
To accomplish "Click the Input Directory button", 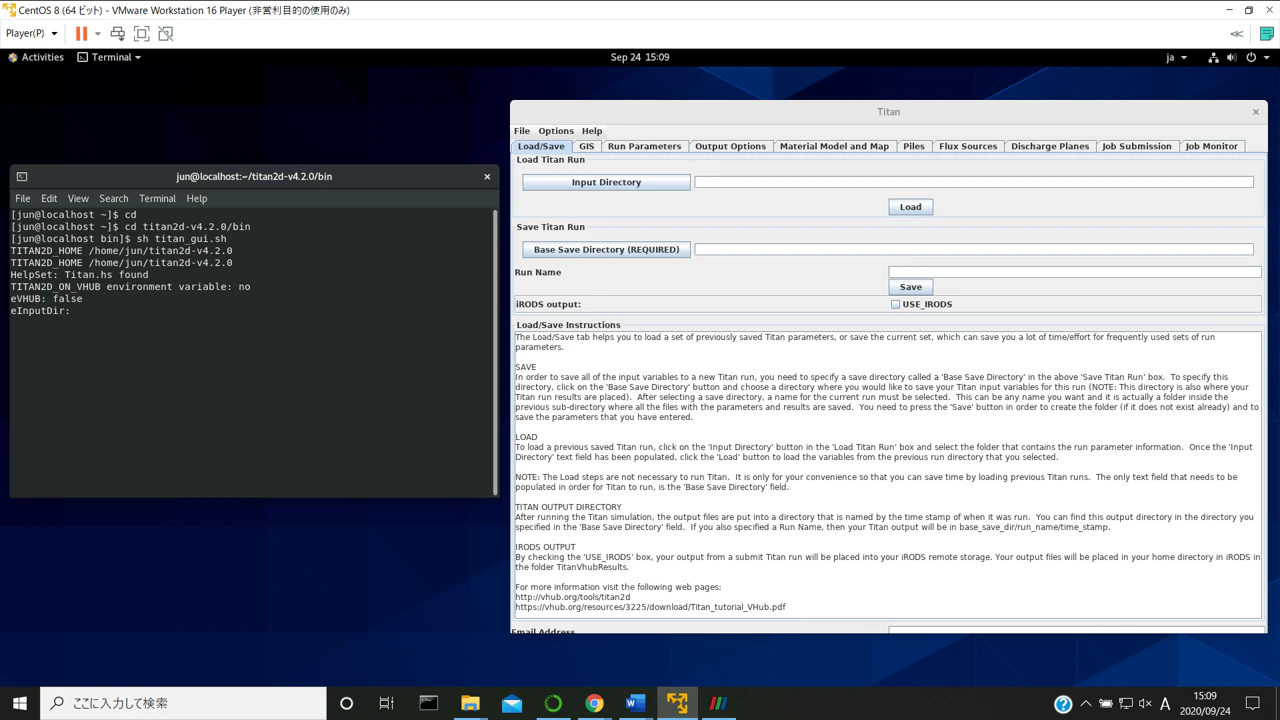I will coord(606,182).
